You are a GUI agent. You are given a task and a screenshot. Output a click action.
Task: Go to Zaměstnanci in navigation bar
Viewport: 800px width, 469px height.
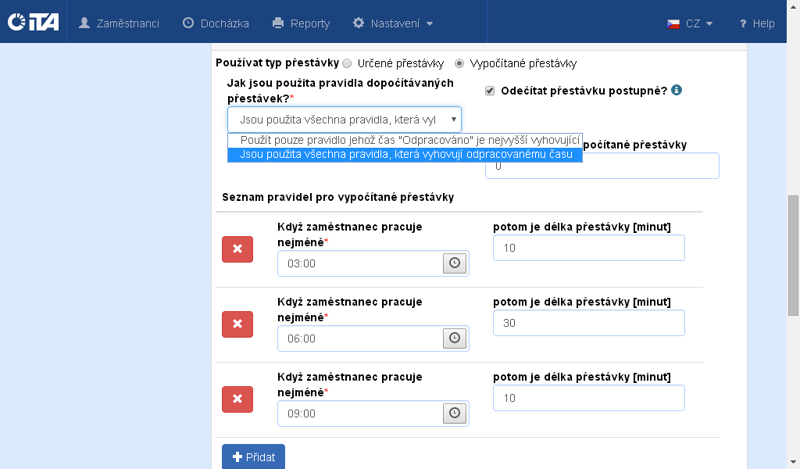point(119,22)
